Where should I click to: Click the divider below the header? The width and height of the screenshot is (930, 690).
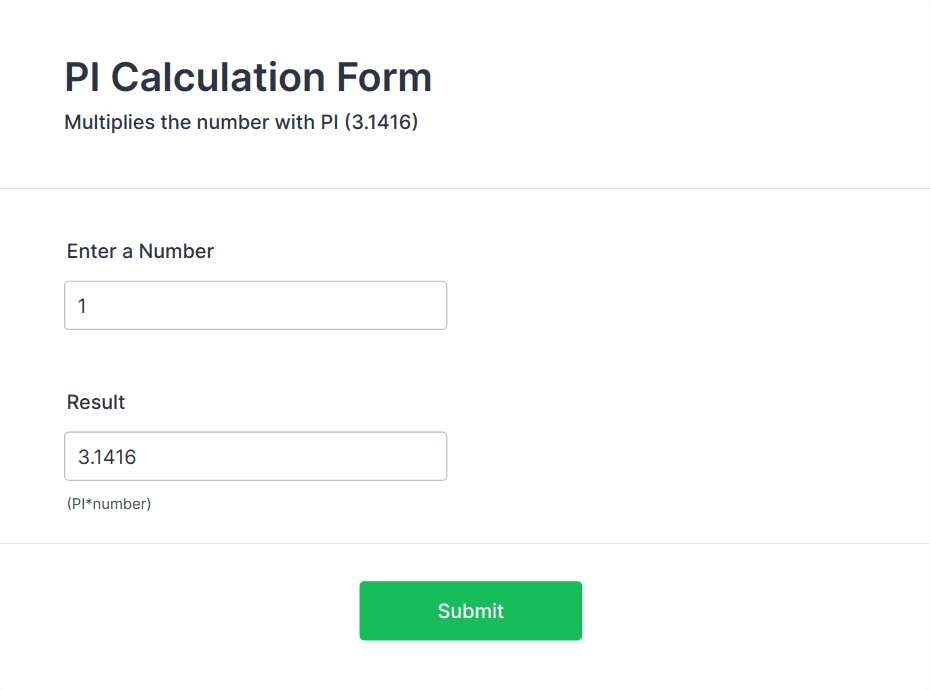coord(465,185)
